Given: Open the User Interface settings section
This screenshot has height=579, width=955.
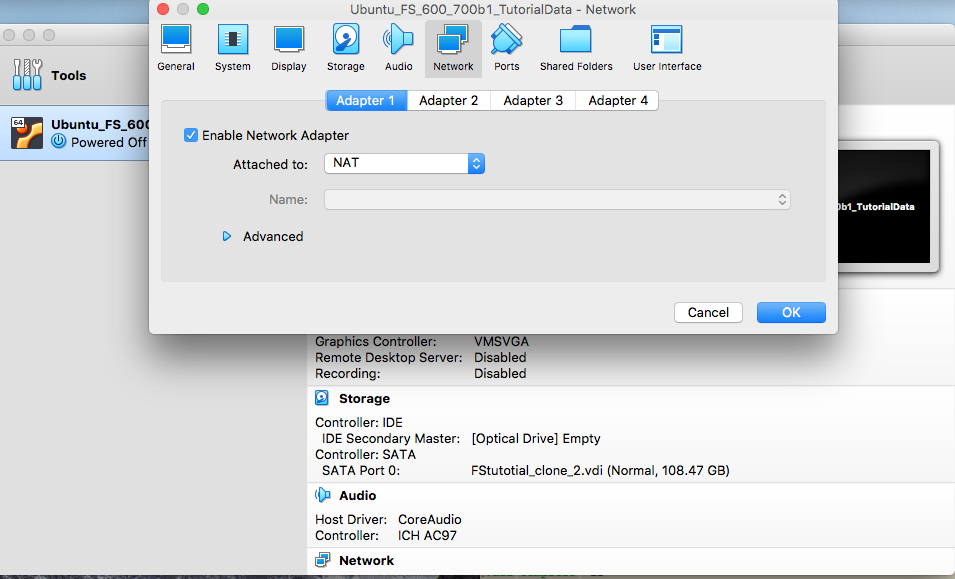Looking at the screenshot, I should pos(667,48).
